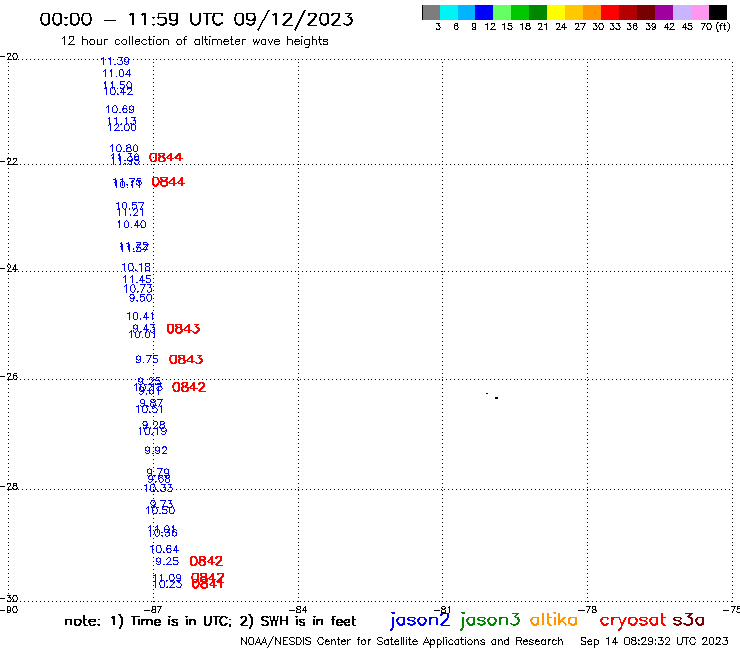Screen dimensions: 740x650
Task: Click the '9.92' wave height value
Action: (156, 450)
